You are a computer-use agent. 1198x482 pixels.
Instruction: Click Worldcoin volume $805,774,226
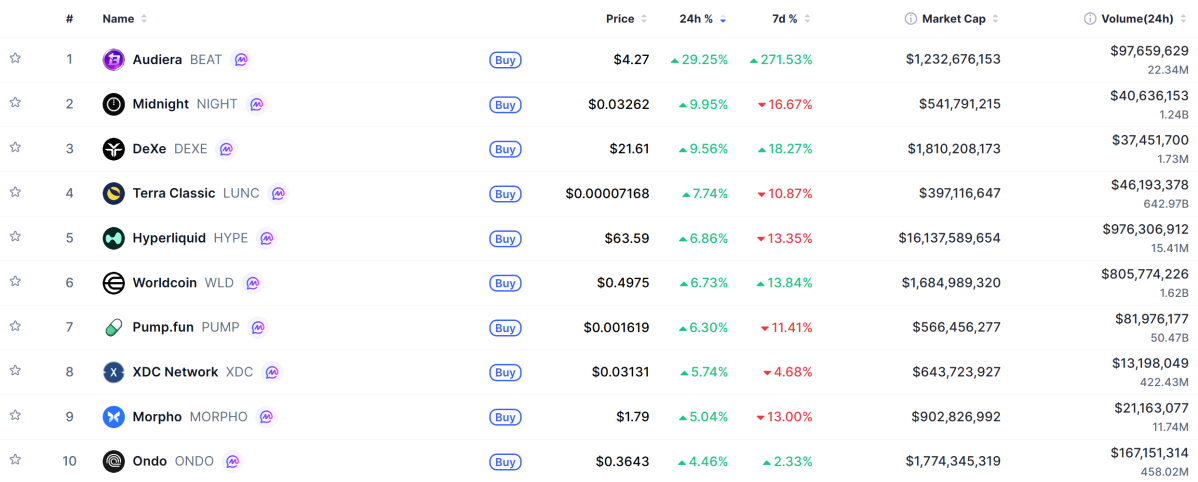pyautogui.click(x=1145, y=273)
